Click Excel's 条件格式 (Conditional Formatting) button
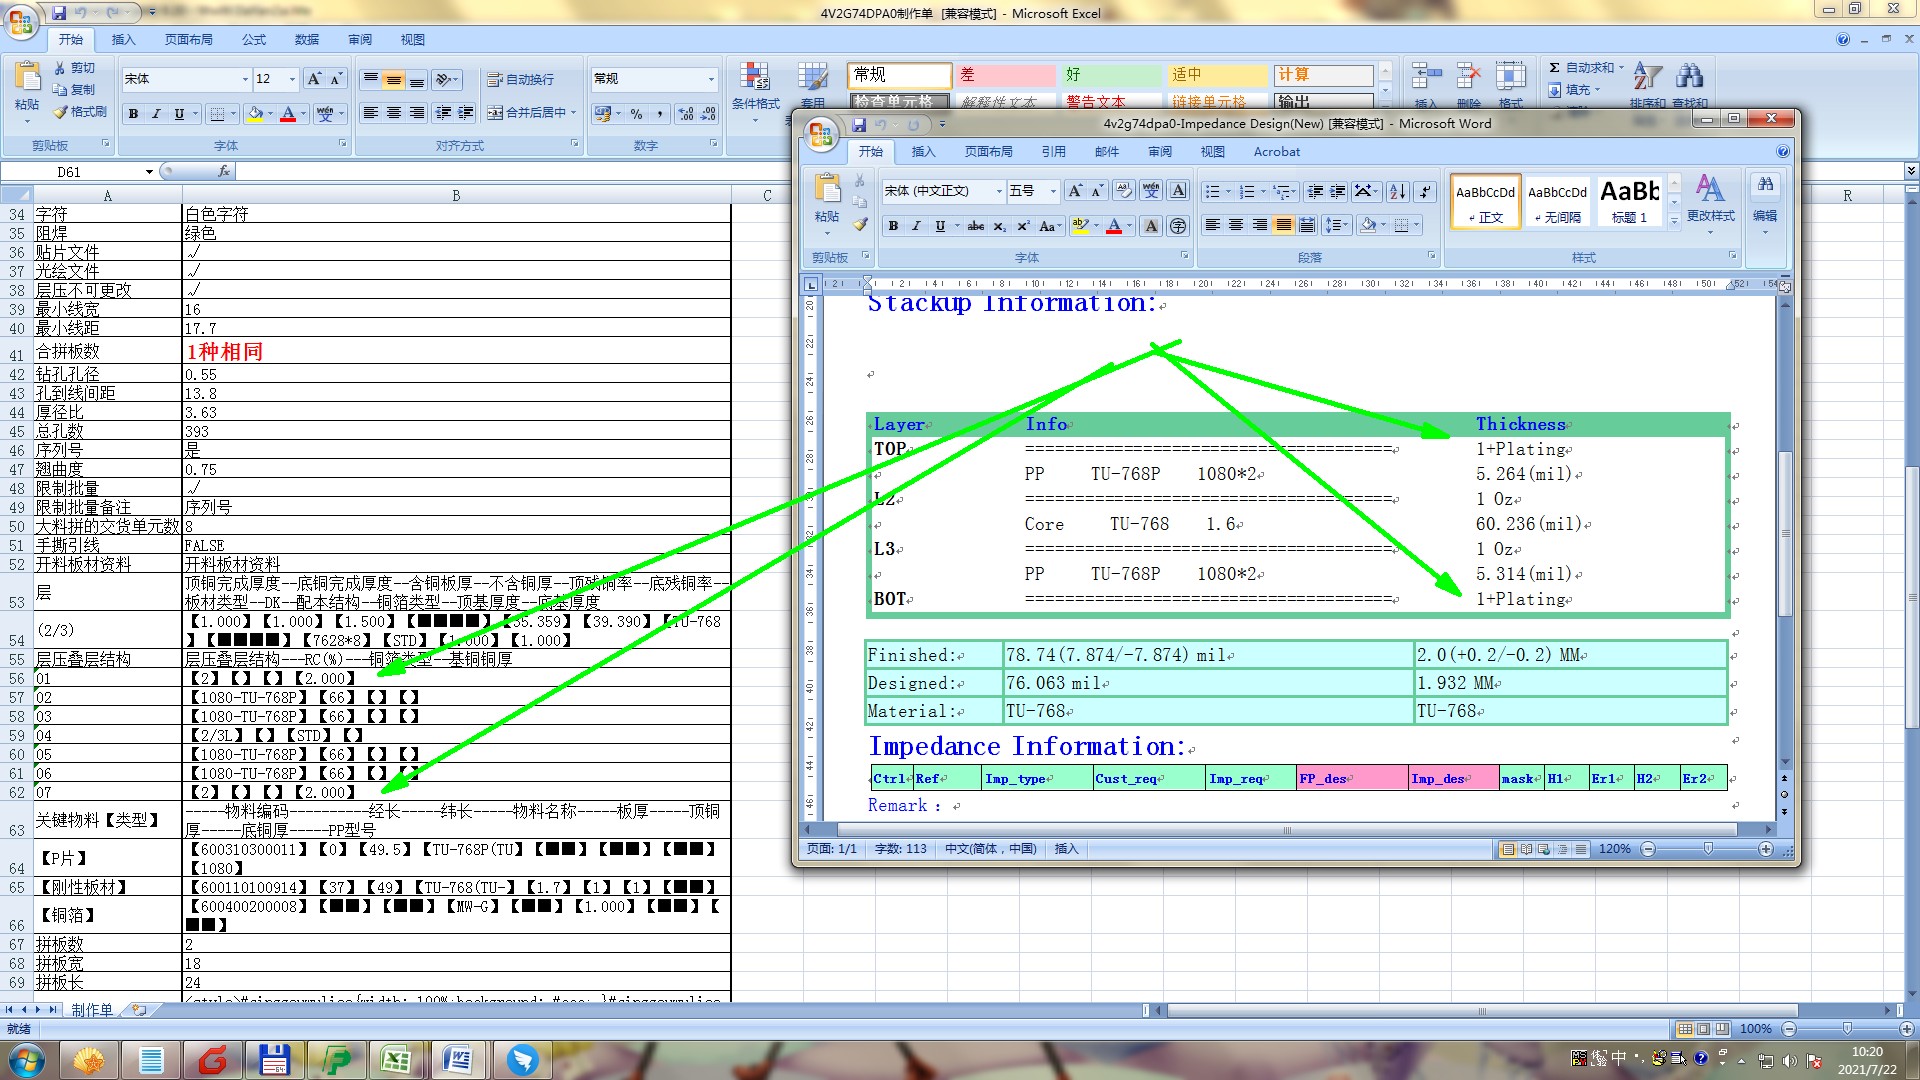Screen dimensions: 1920x1080 [x=755, y=85]
